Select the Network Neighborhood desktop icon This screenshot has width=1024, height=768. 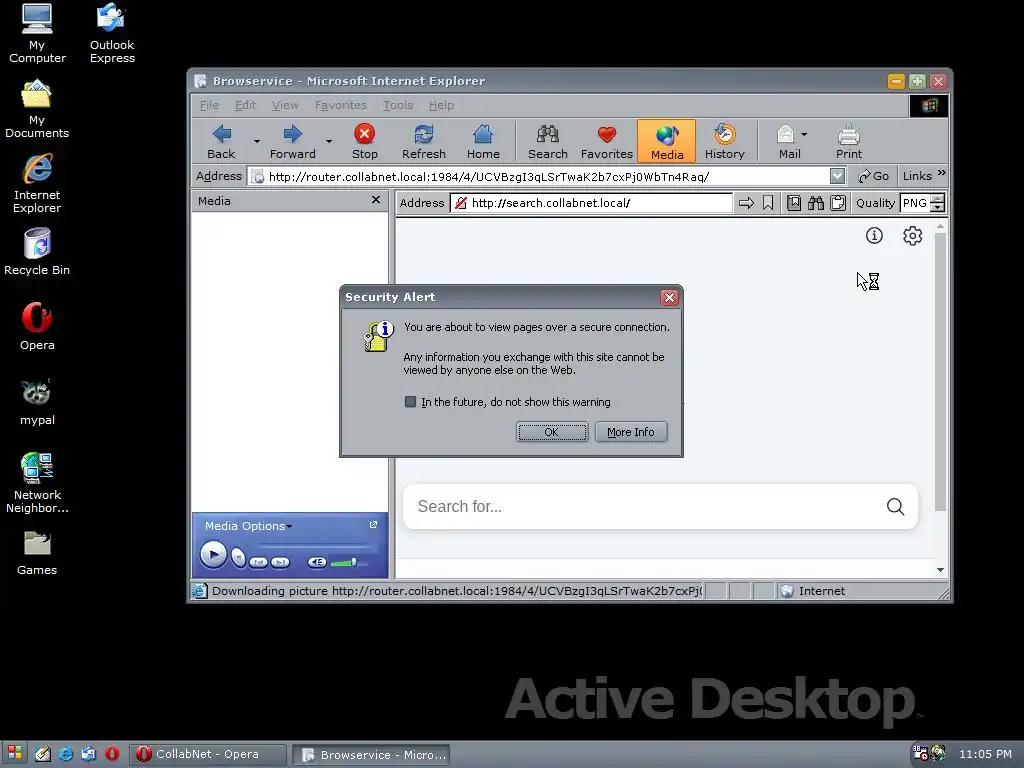[37, 483]
